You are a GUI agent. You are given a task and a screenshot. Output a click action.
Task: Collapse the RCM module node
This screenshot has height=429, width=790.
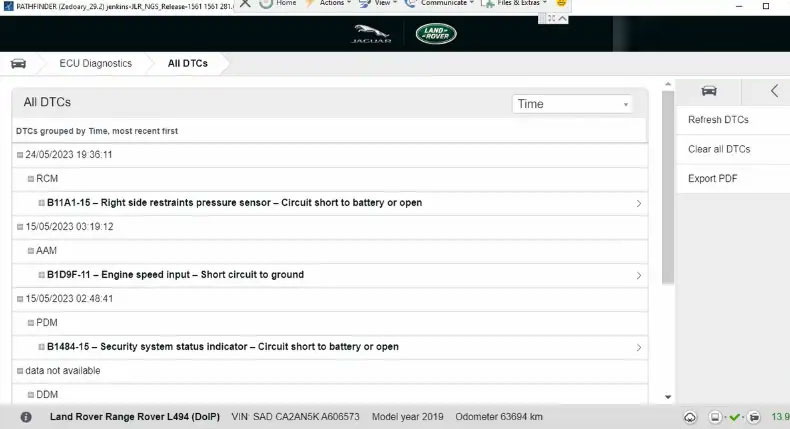(31, 179)
